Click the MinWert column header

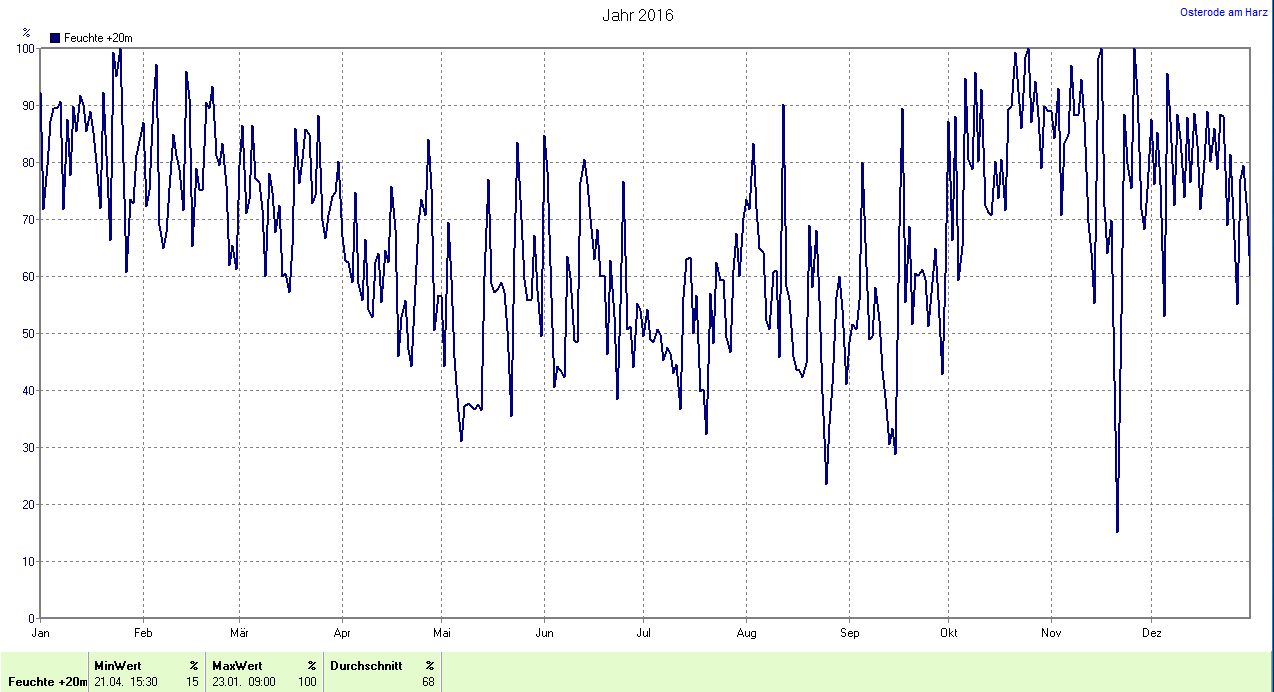118,665
